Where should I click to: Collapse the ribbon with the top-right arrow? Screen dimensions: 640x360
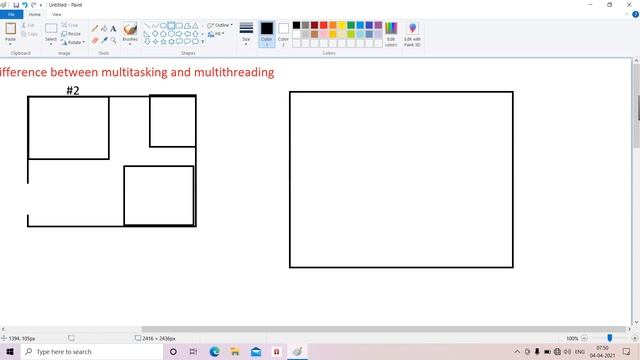point(627,14)
